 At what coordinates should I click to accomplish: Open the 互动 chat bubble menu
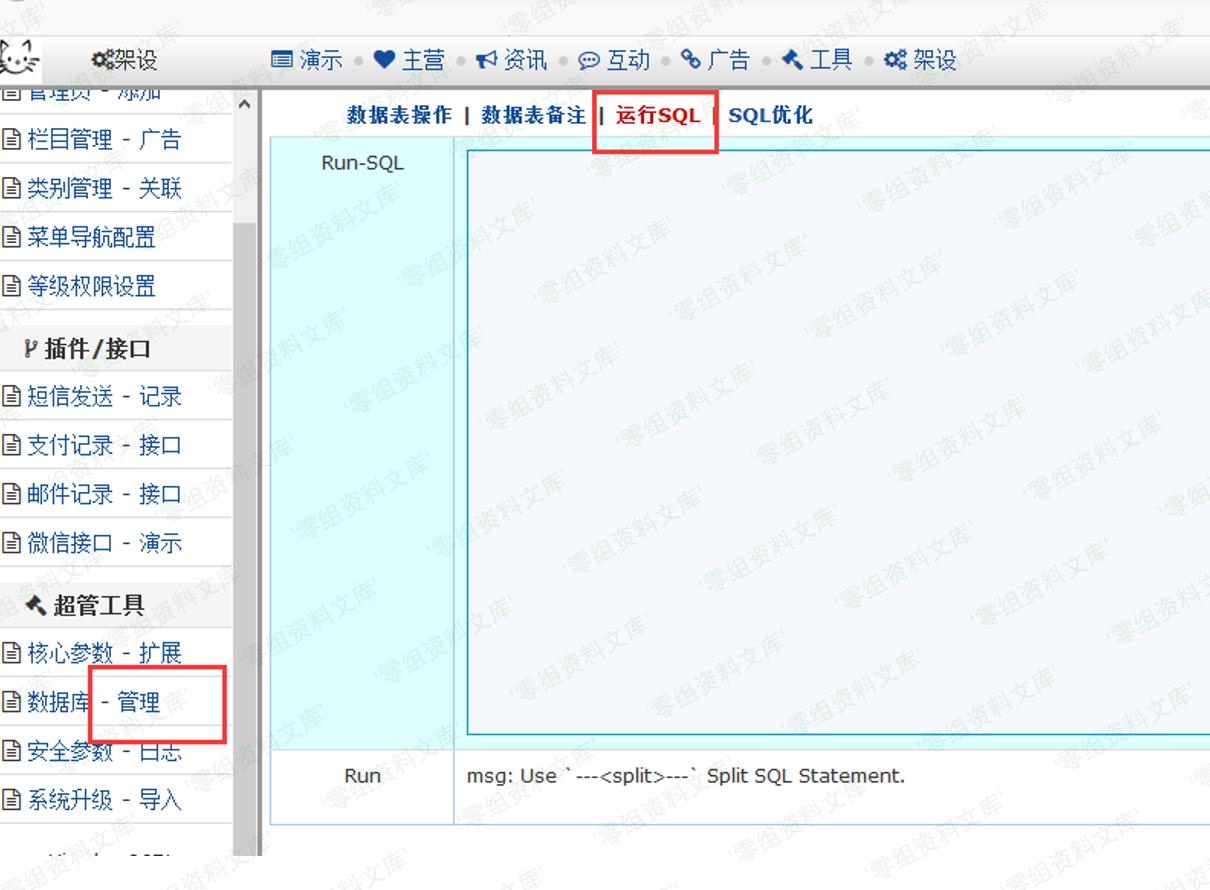[x=614, y=60]
